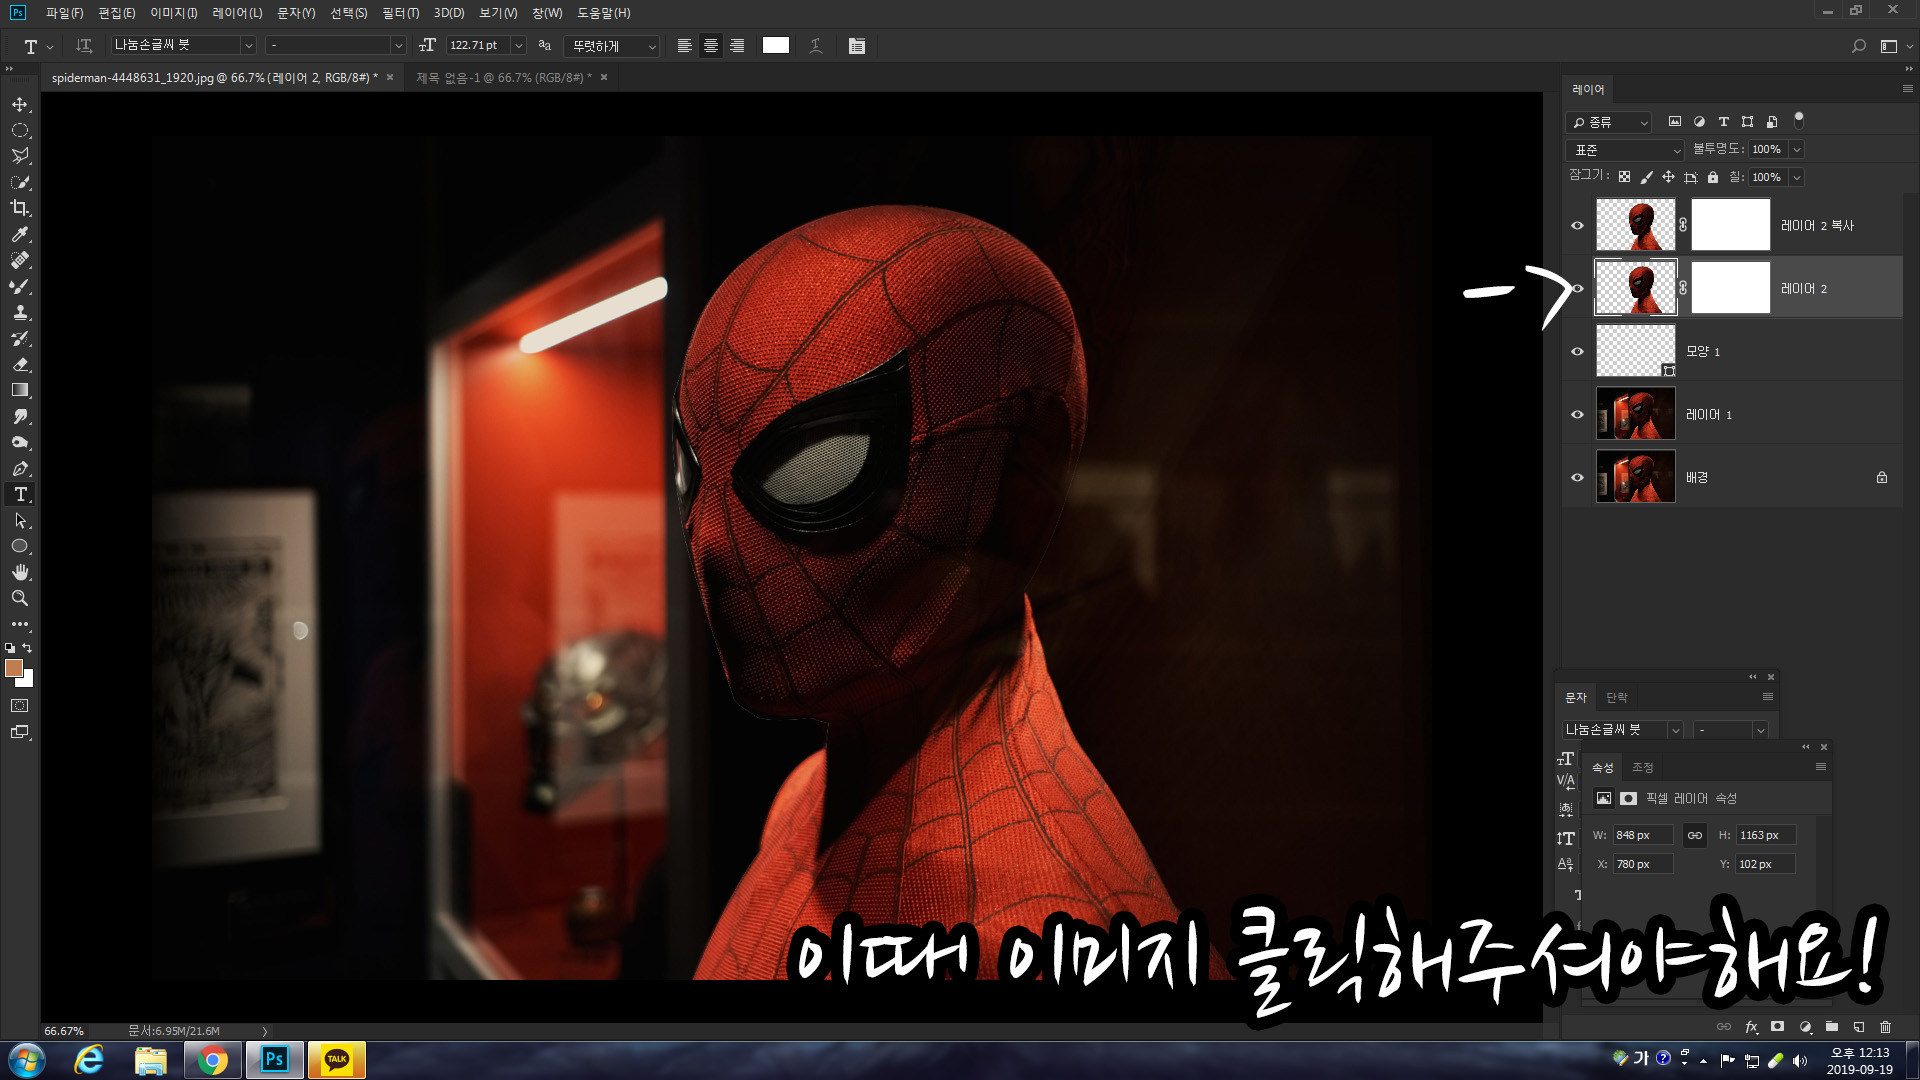This screenshot has height=1080, width=1920.
Task: Toggle visibility of 레이어 1
Action: click(1577, 414)
